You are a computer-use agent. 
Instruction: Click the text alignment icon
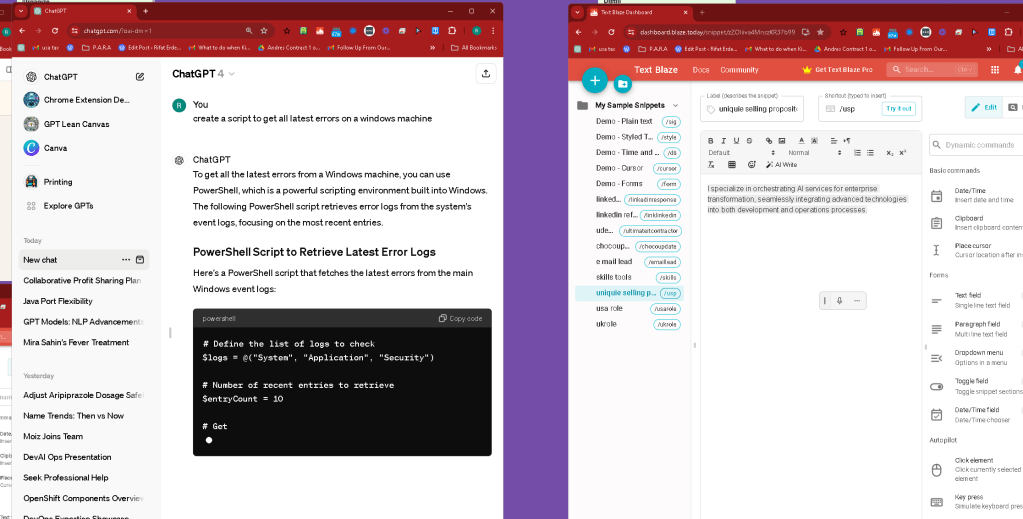(x=834, y=140)
